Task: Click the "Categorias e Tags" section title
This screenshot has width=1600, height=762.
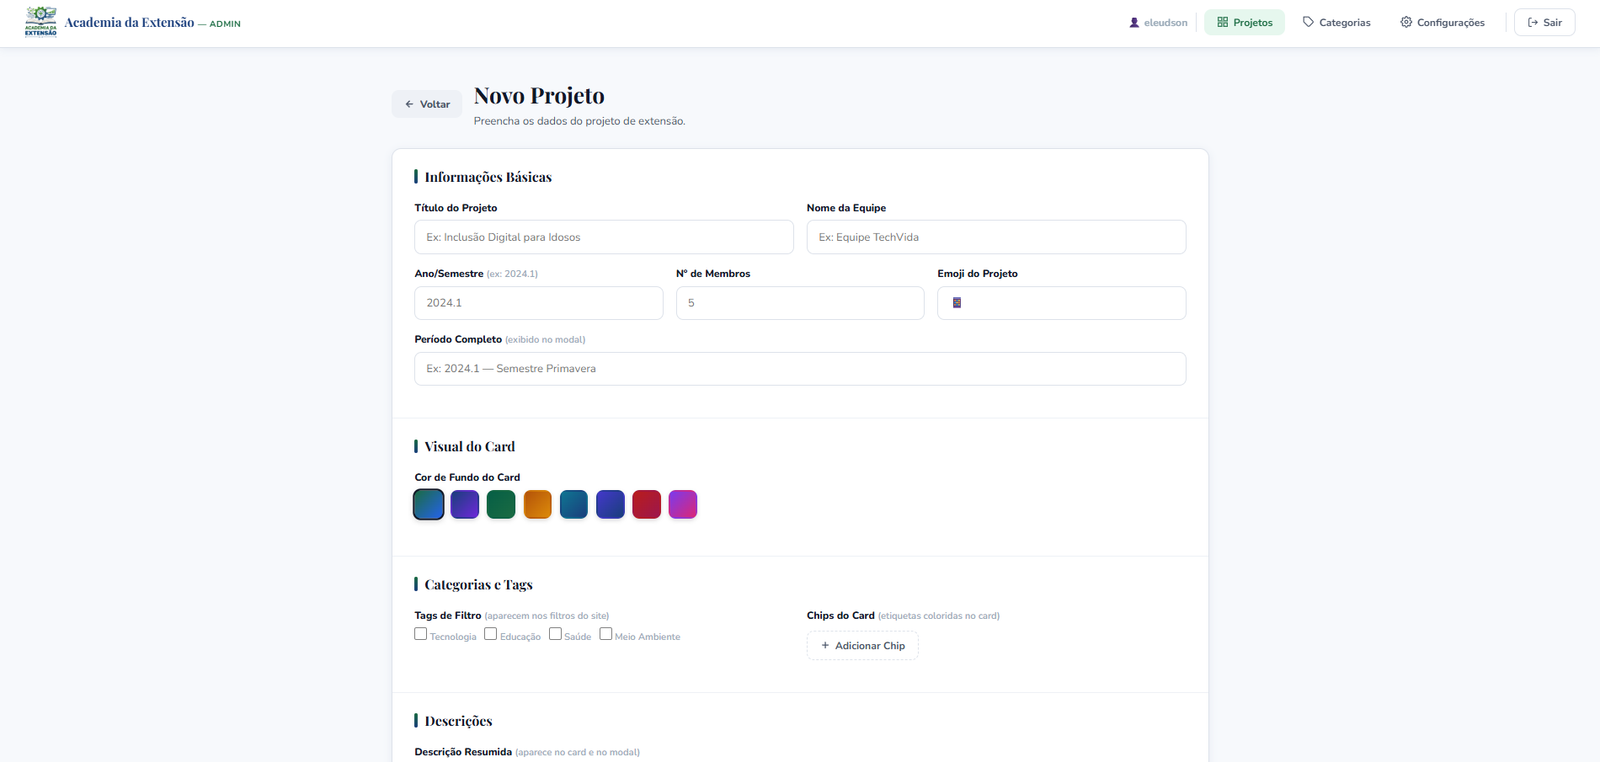Action: [x=479, y=585]
